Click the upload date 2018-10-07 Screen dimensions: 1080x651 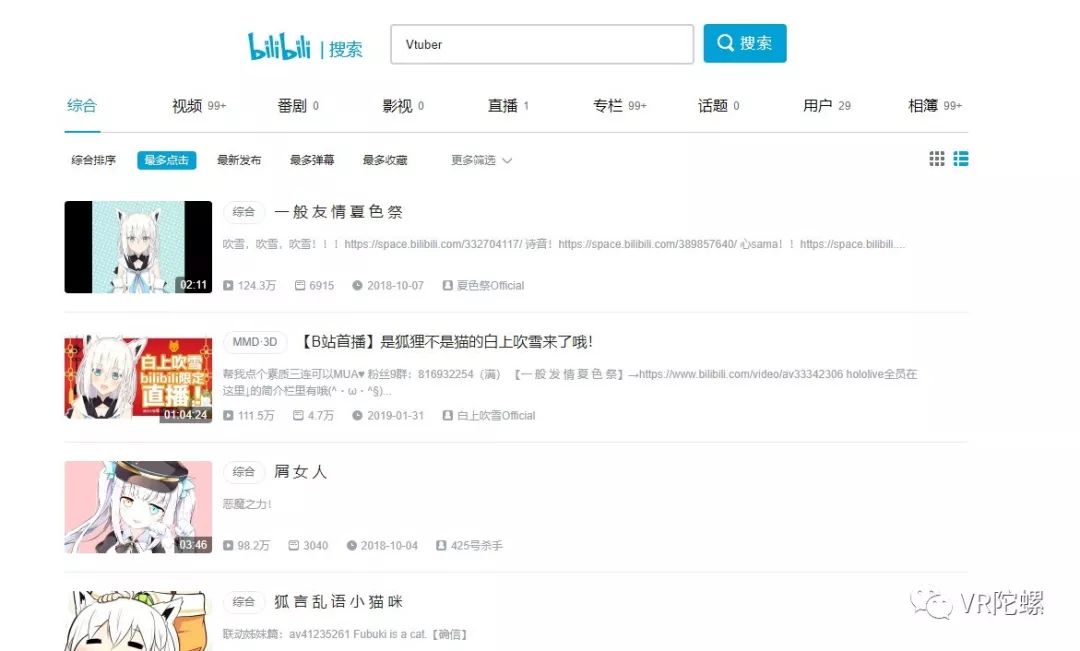[x=395, y=285]
